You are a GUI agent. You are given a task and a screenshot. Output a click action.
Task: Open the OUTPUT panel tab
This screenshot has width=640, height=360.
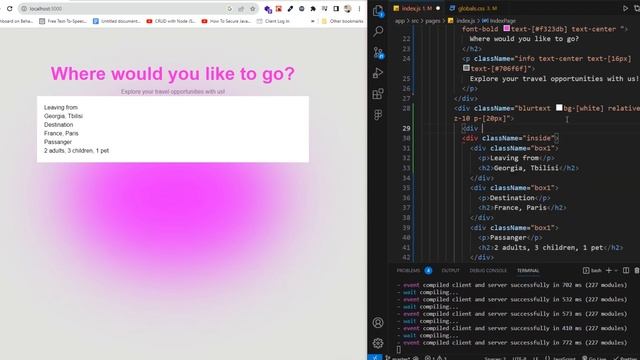click(x=450, y=270)
